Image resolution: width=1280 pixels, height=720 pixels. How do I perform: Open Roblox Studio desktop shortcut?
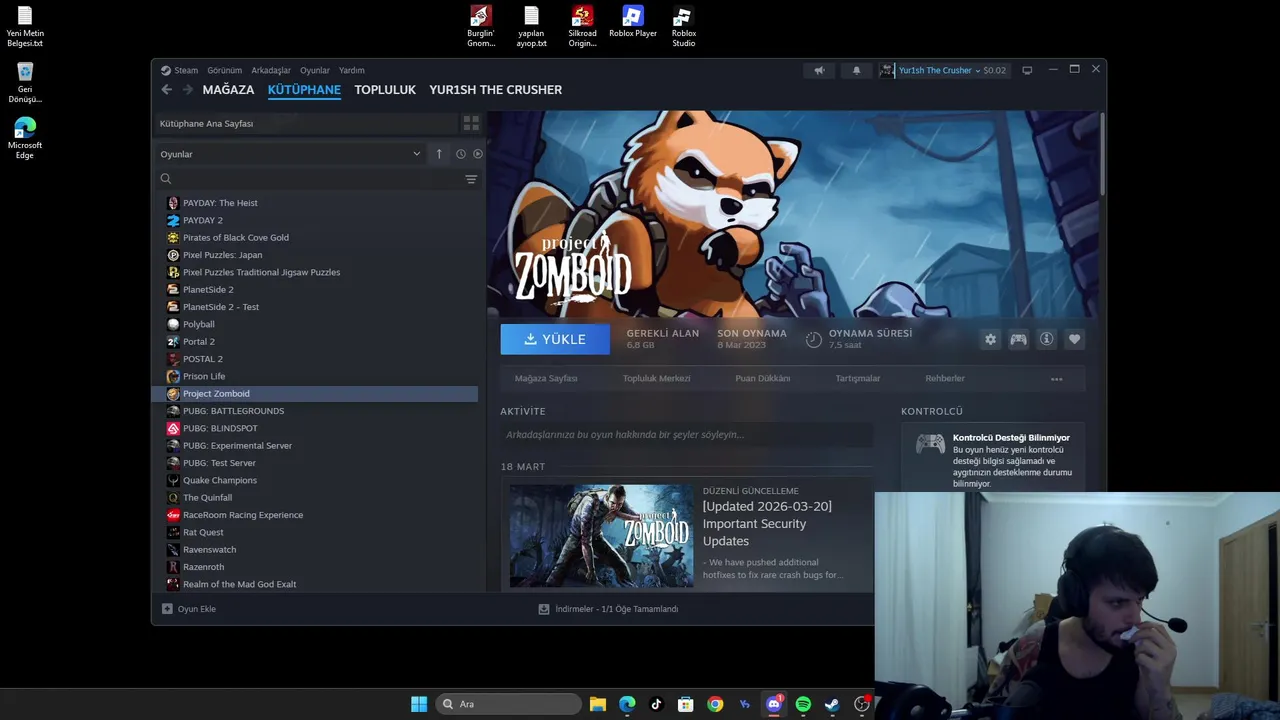(683, 26)
